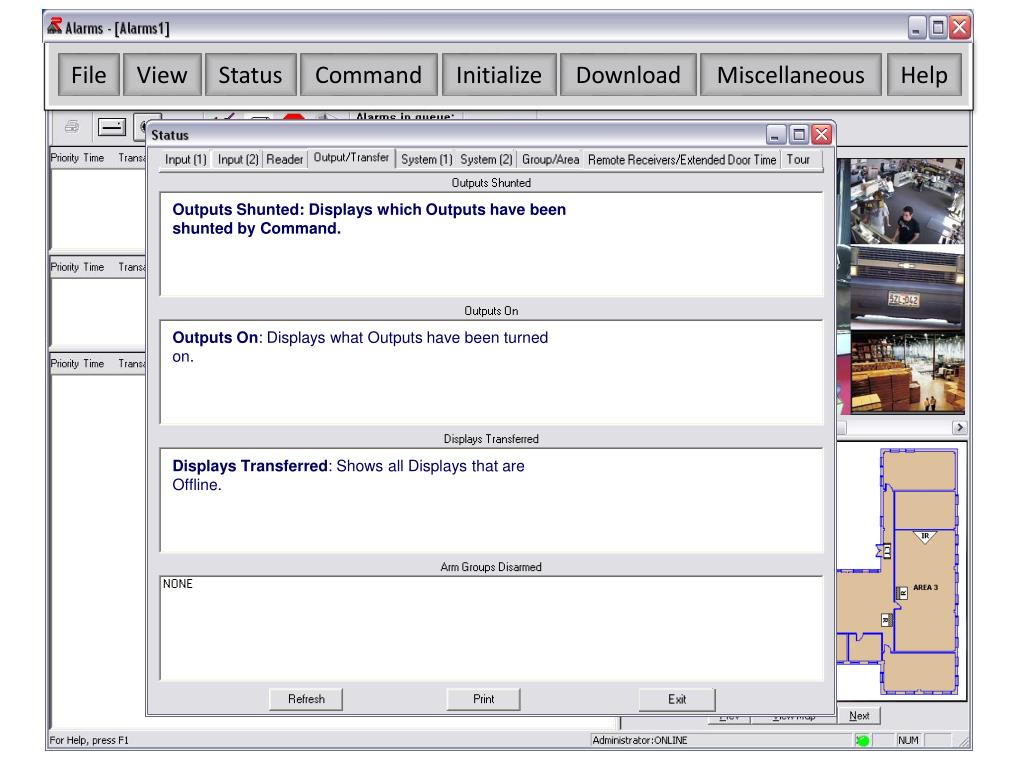
Task: Go to the Tour tab
Action: (x=799, y=160)
